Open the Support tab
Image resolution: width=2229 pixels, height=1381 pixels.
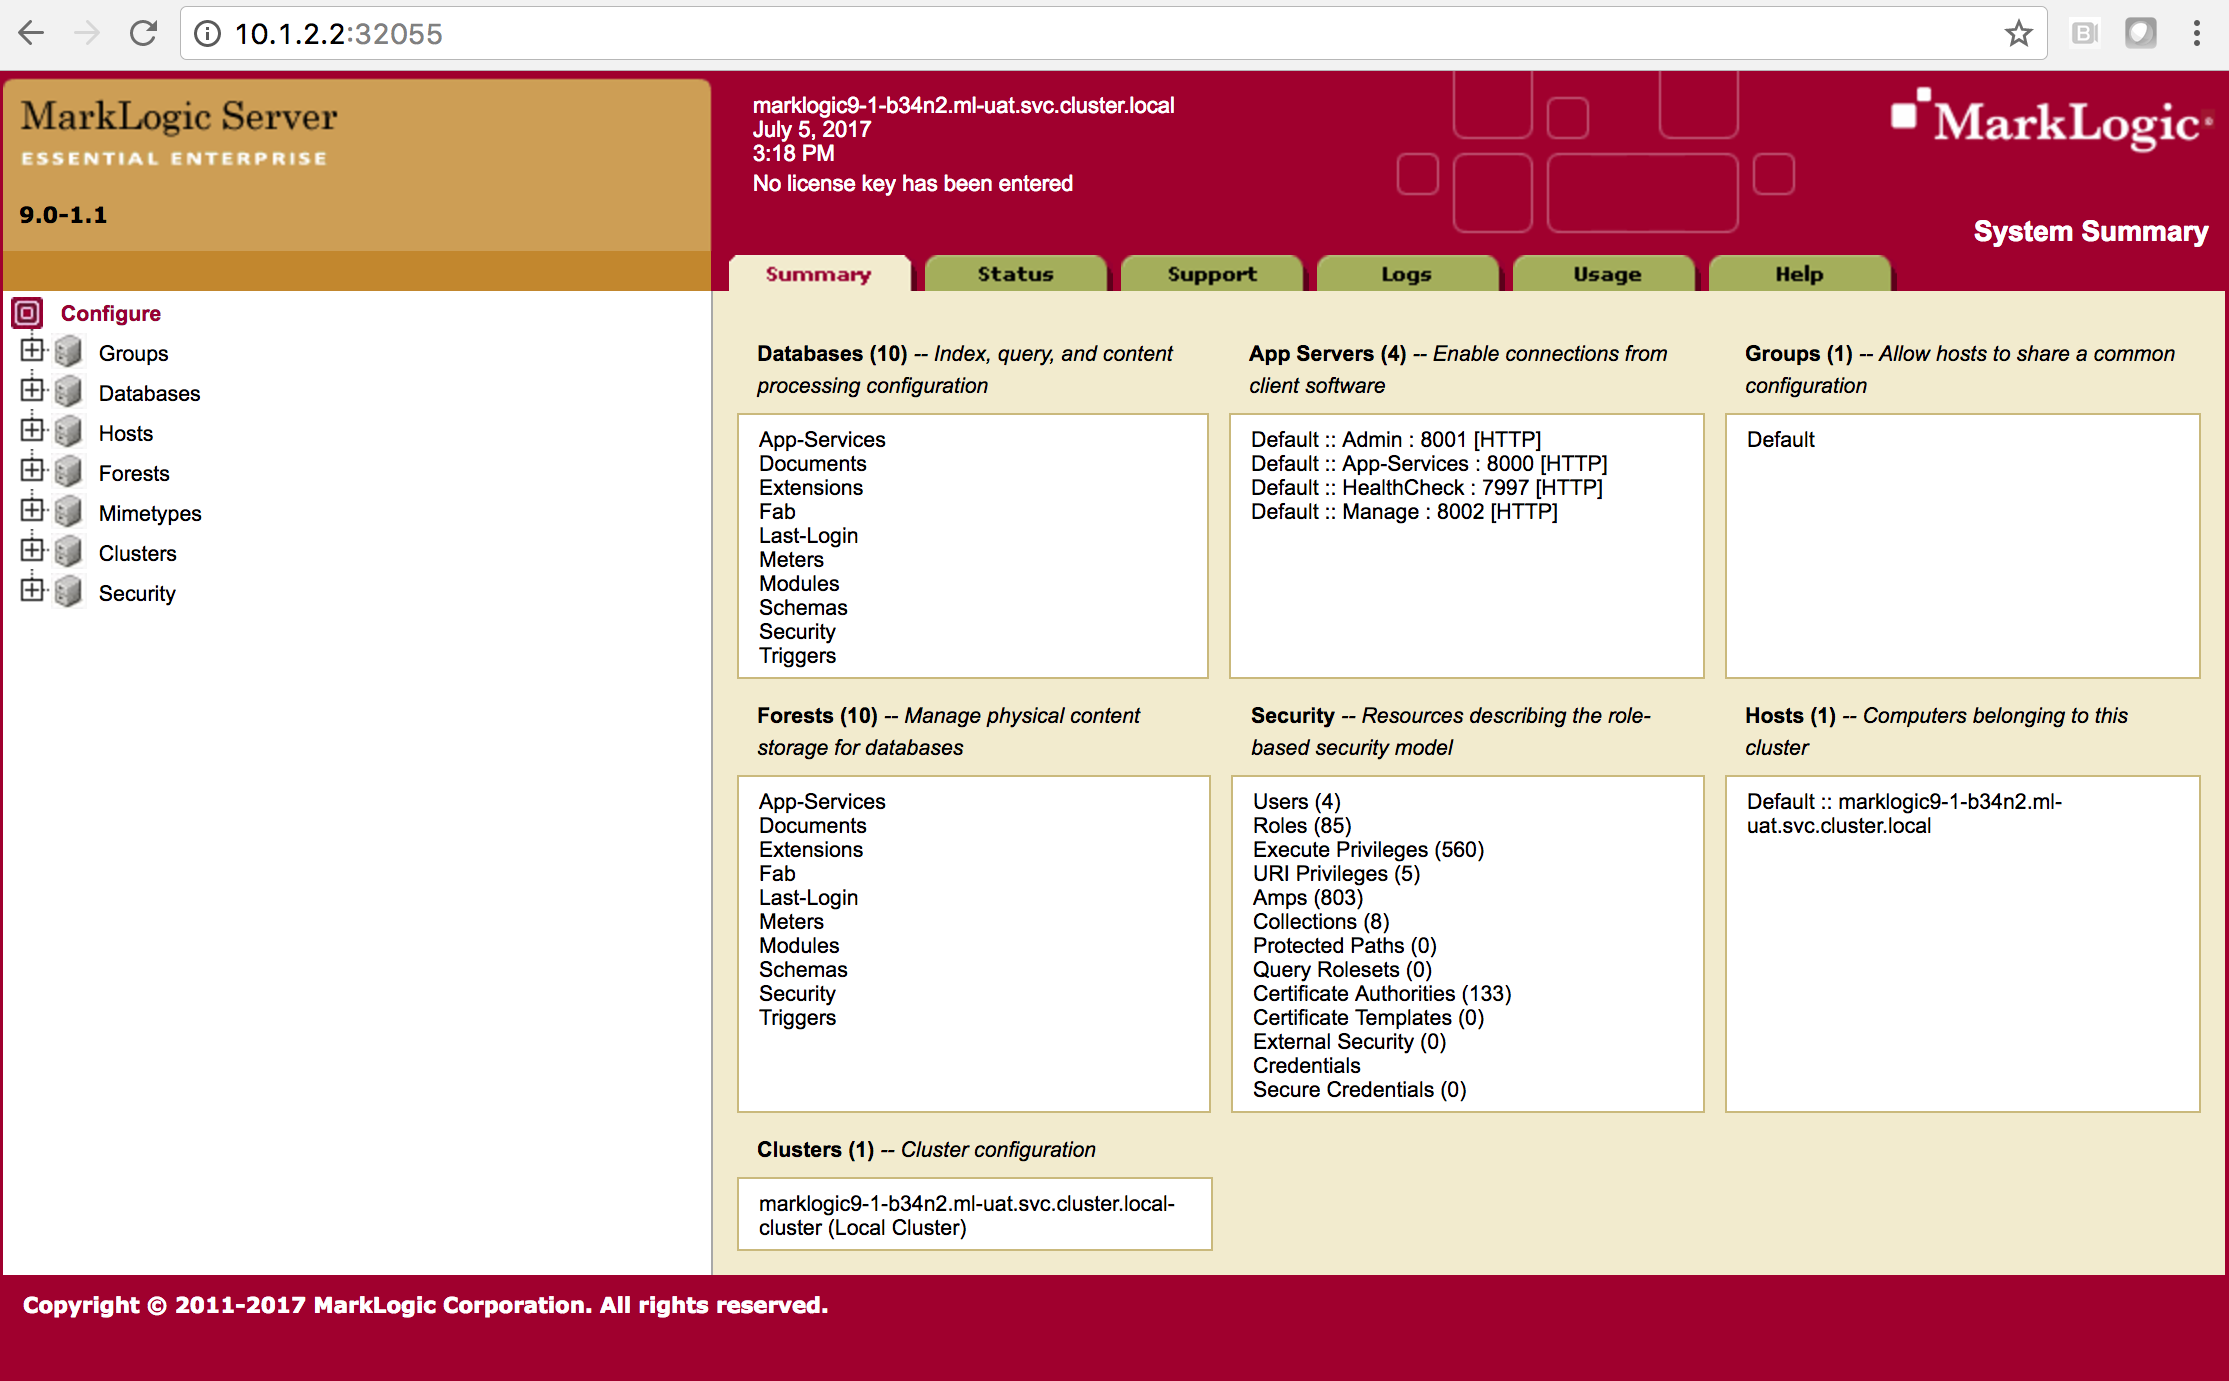(x=1211, y=274)
